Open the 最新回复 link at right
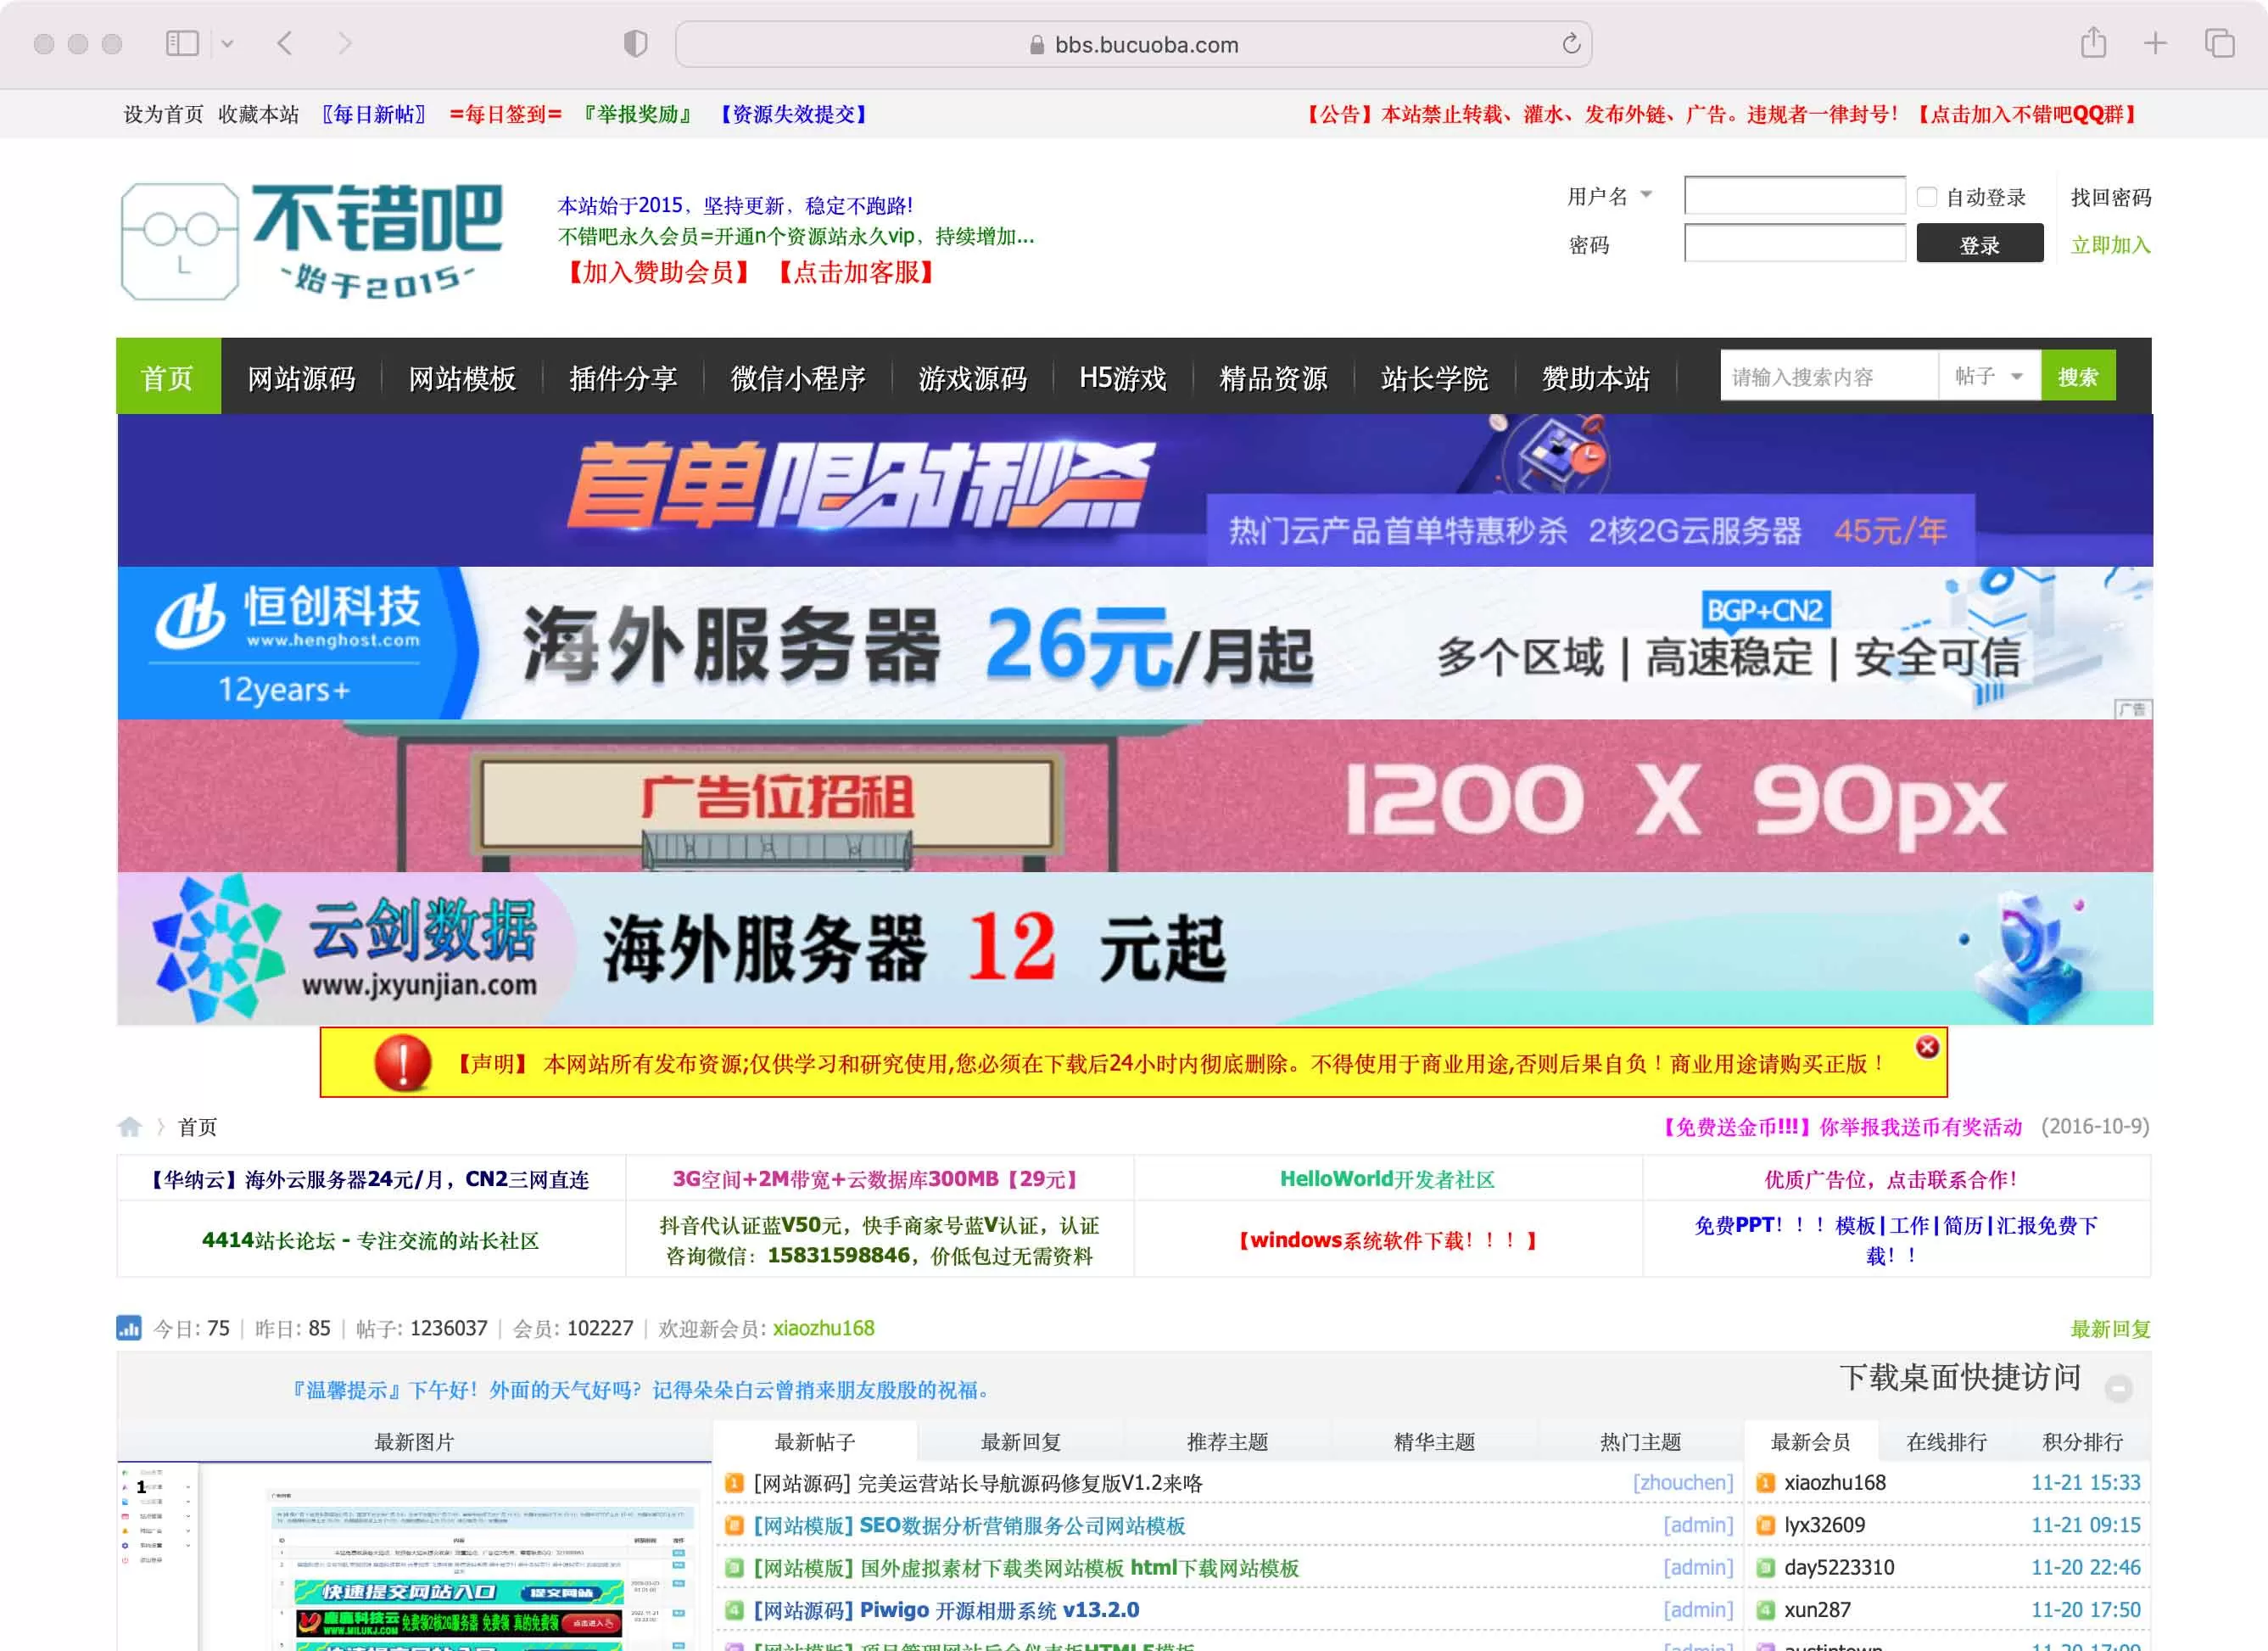Screen dimensions: 2268x1651 point(2110,1329)
